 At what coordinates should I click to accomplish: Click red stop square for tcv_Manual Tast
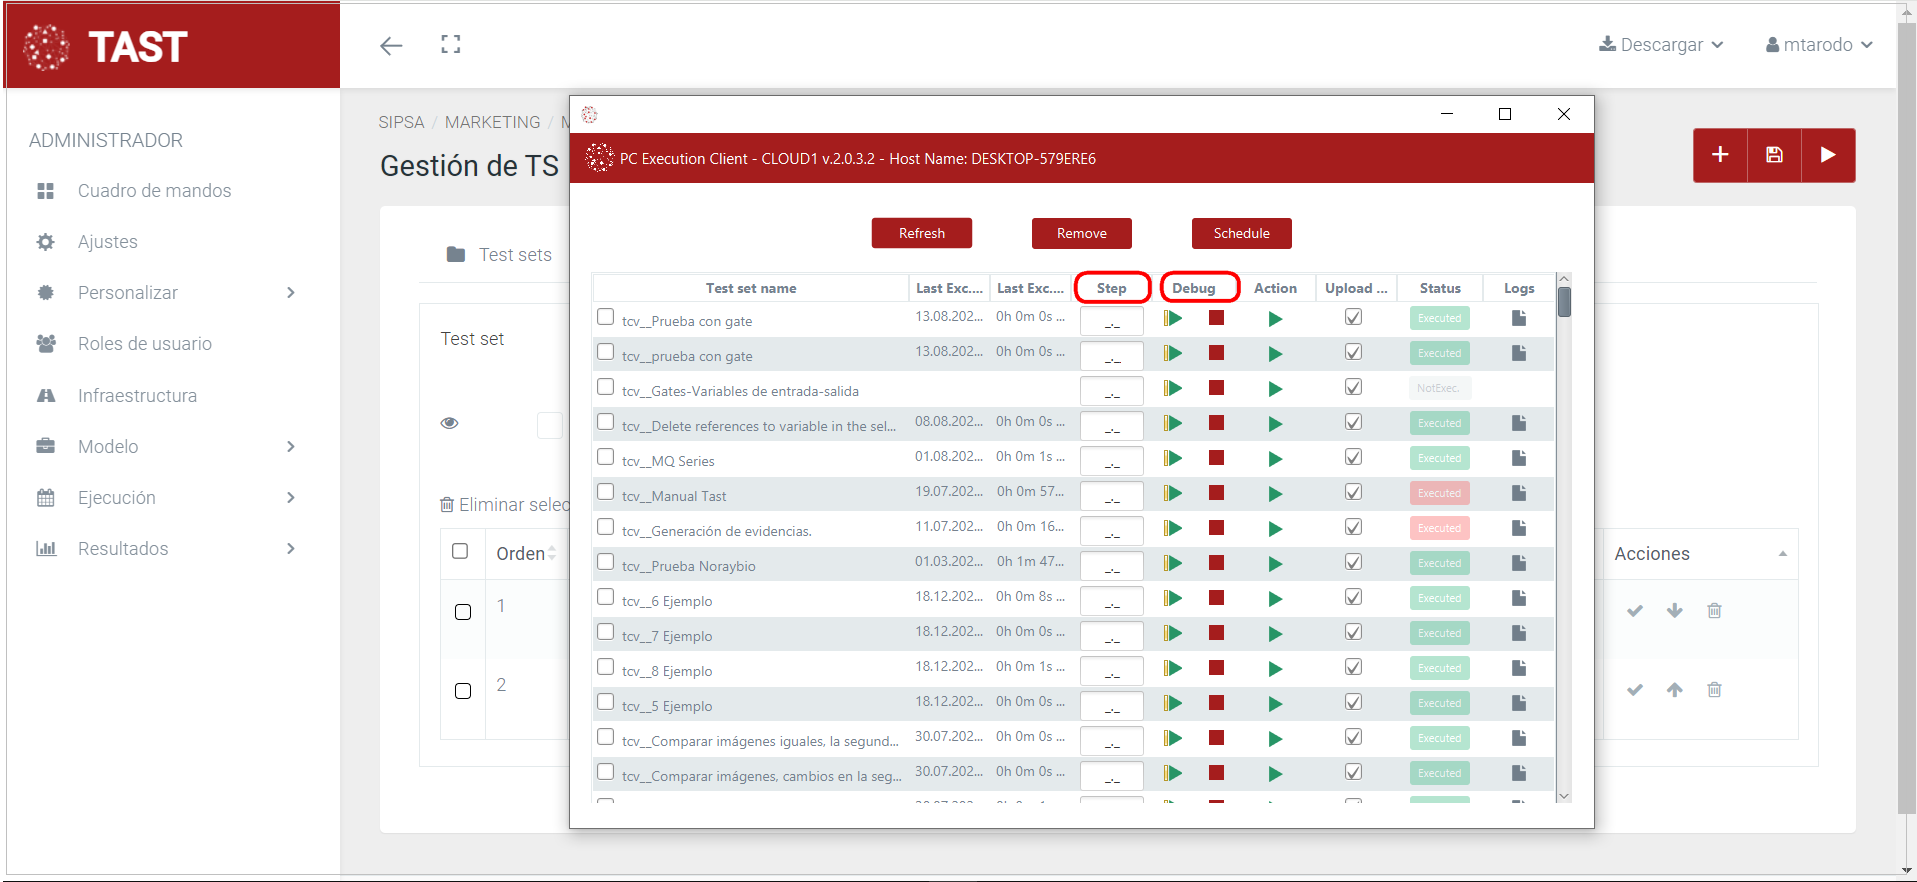1216,493
